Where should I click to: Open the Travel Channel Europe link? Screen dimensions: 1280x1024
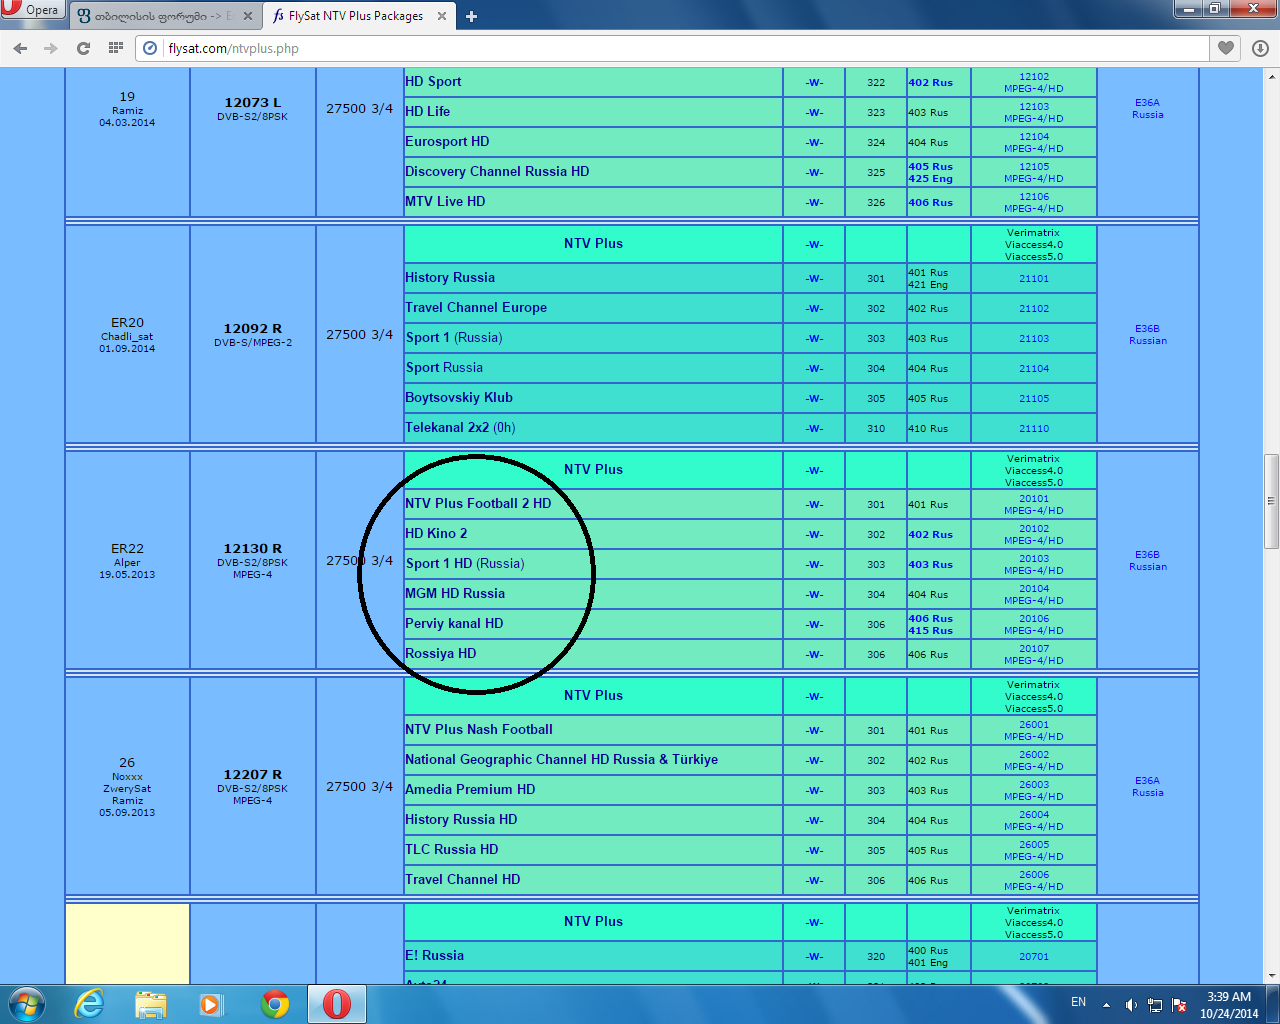(x=476, y=308)
